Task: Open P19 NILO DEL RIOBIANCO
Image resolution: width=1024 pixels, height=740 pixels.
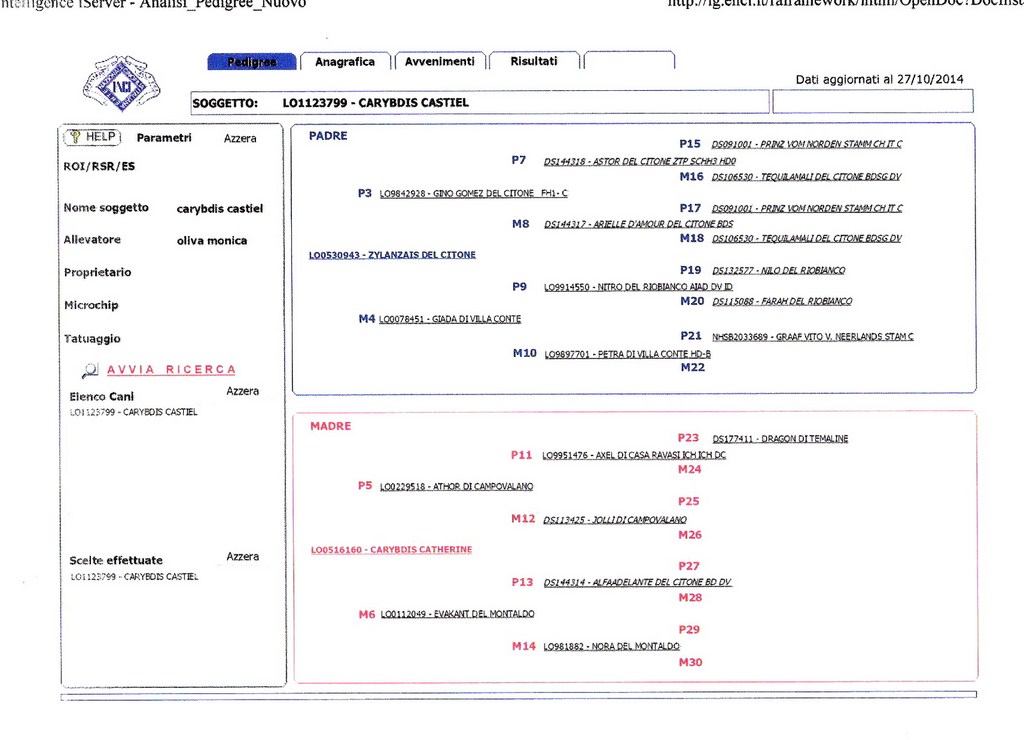Action: 778,270
